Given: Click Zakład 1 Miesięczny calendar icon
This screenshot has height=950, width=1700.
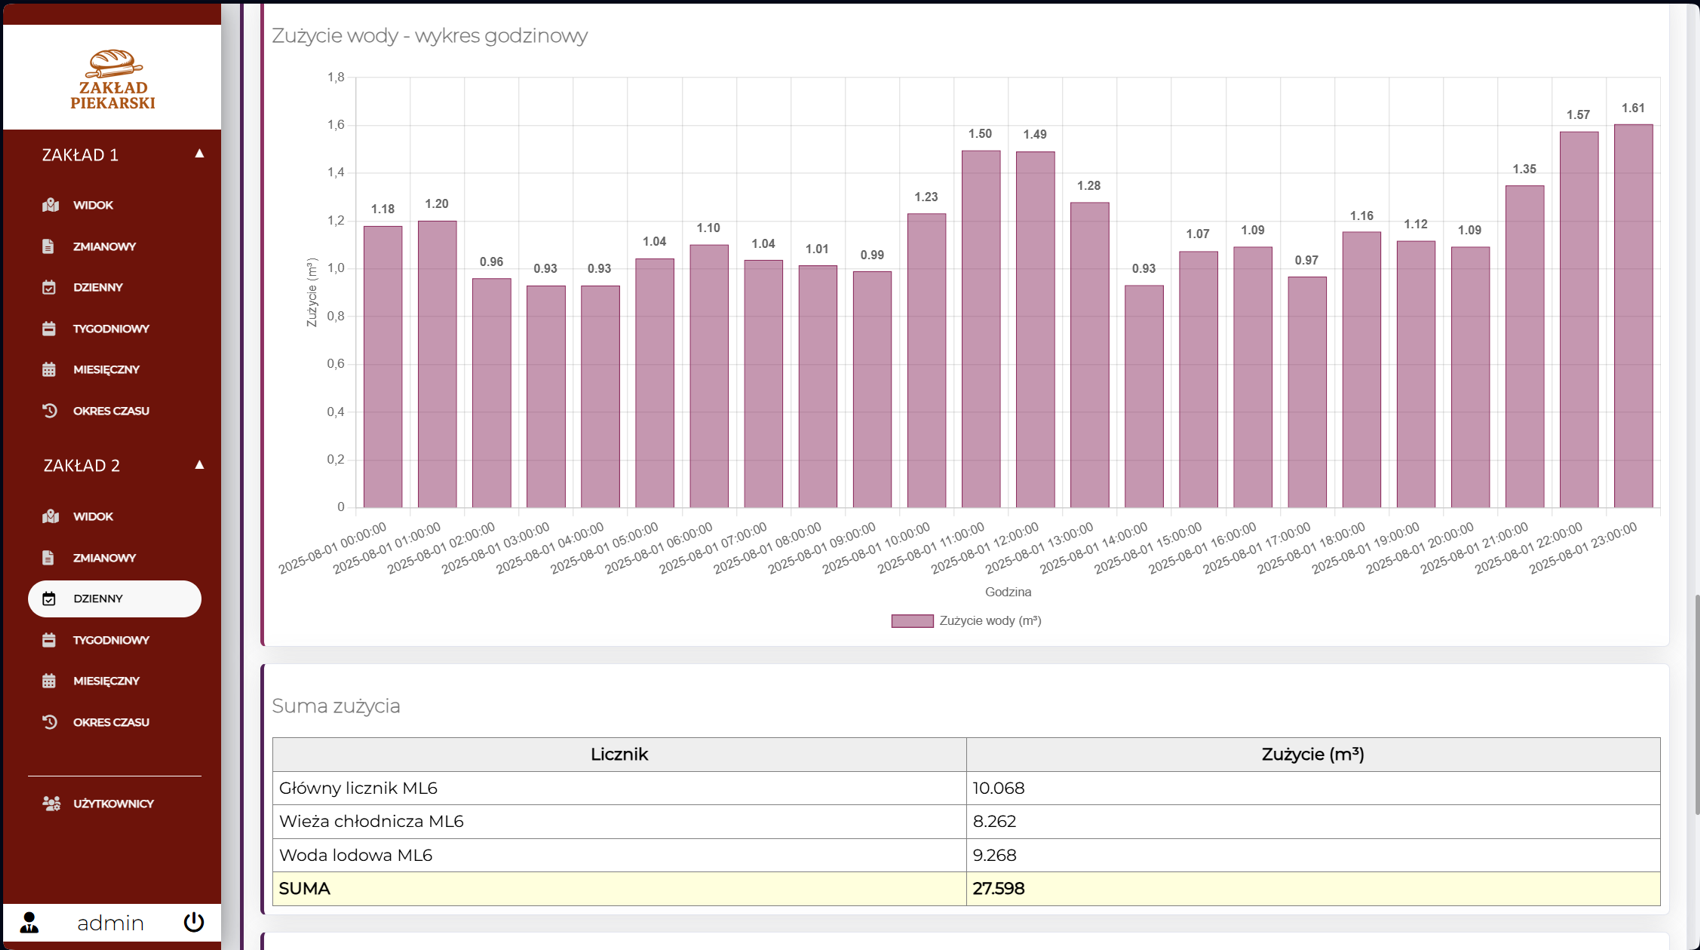Looking at the screenshot, I should 49,370.
